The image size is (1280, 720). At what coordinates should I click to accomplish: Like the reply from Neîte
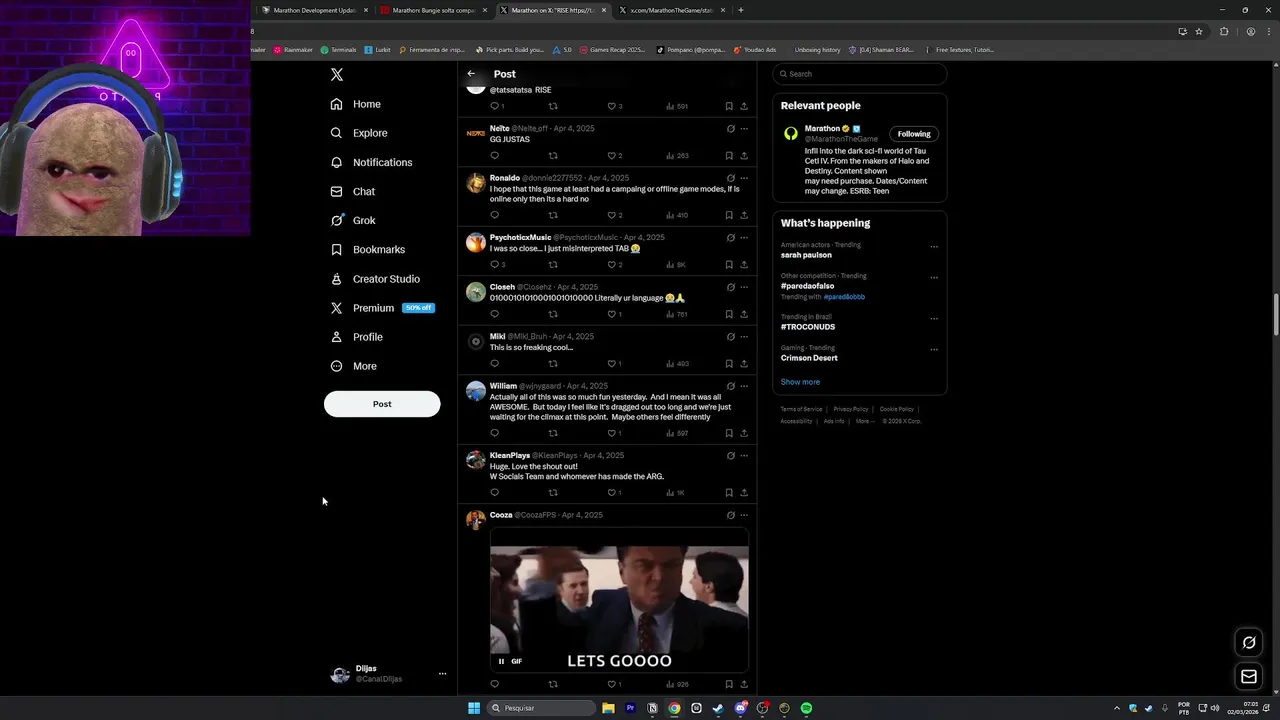click(x=612, y=156)
